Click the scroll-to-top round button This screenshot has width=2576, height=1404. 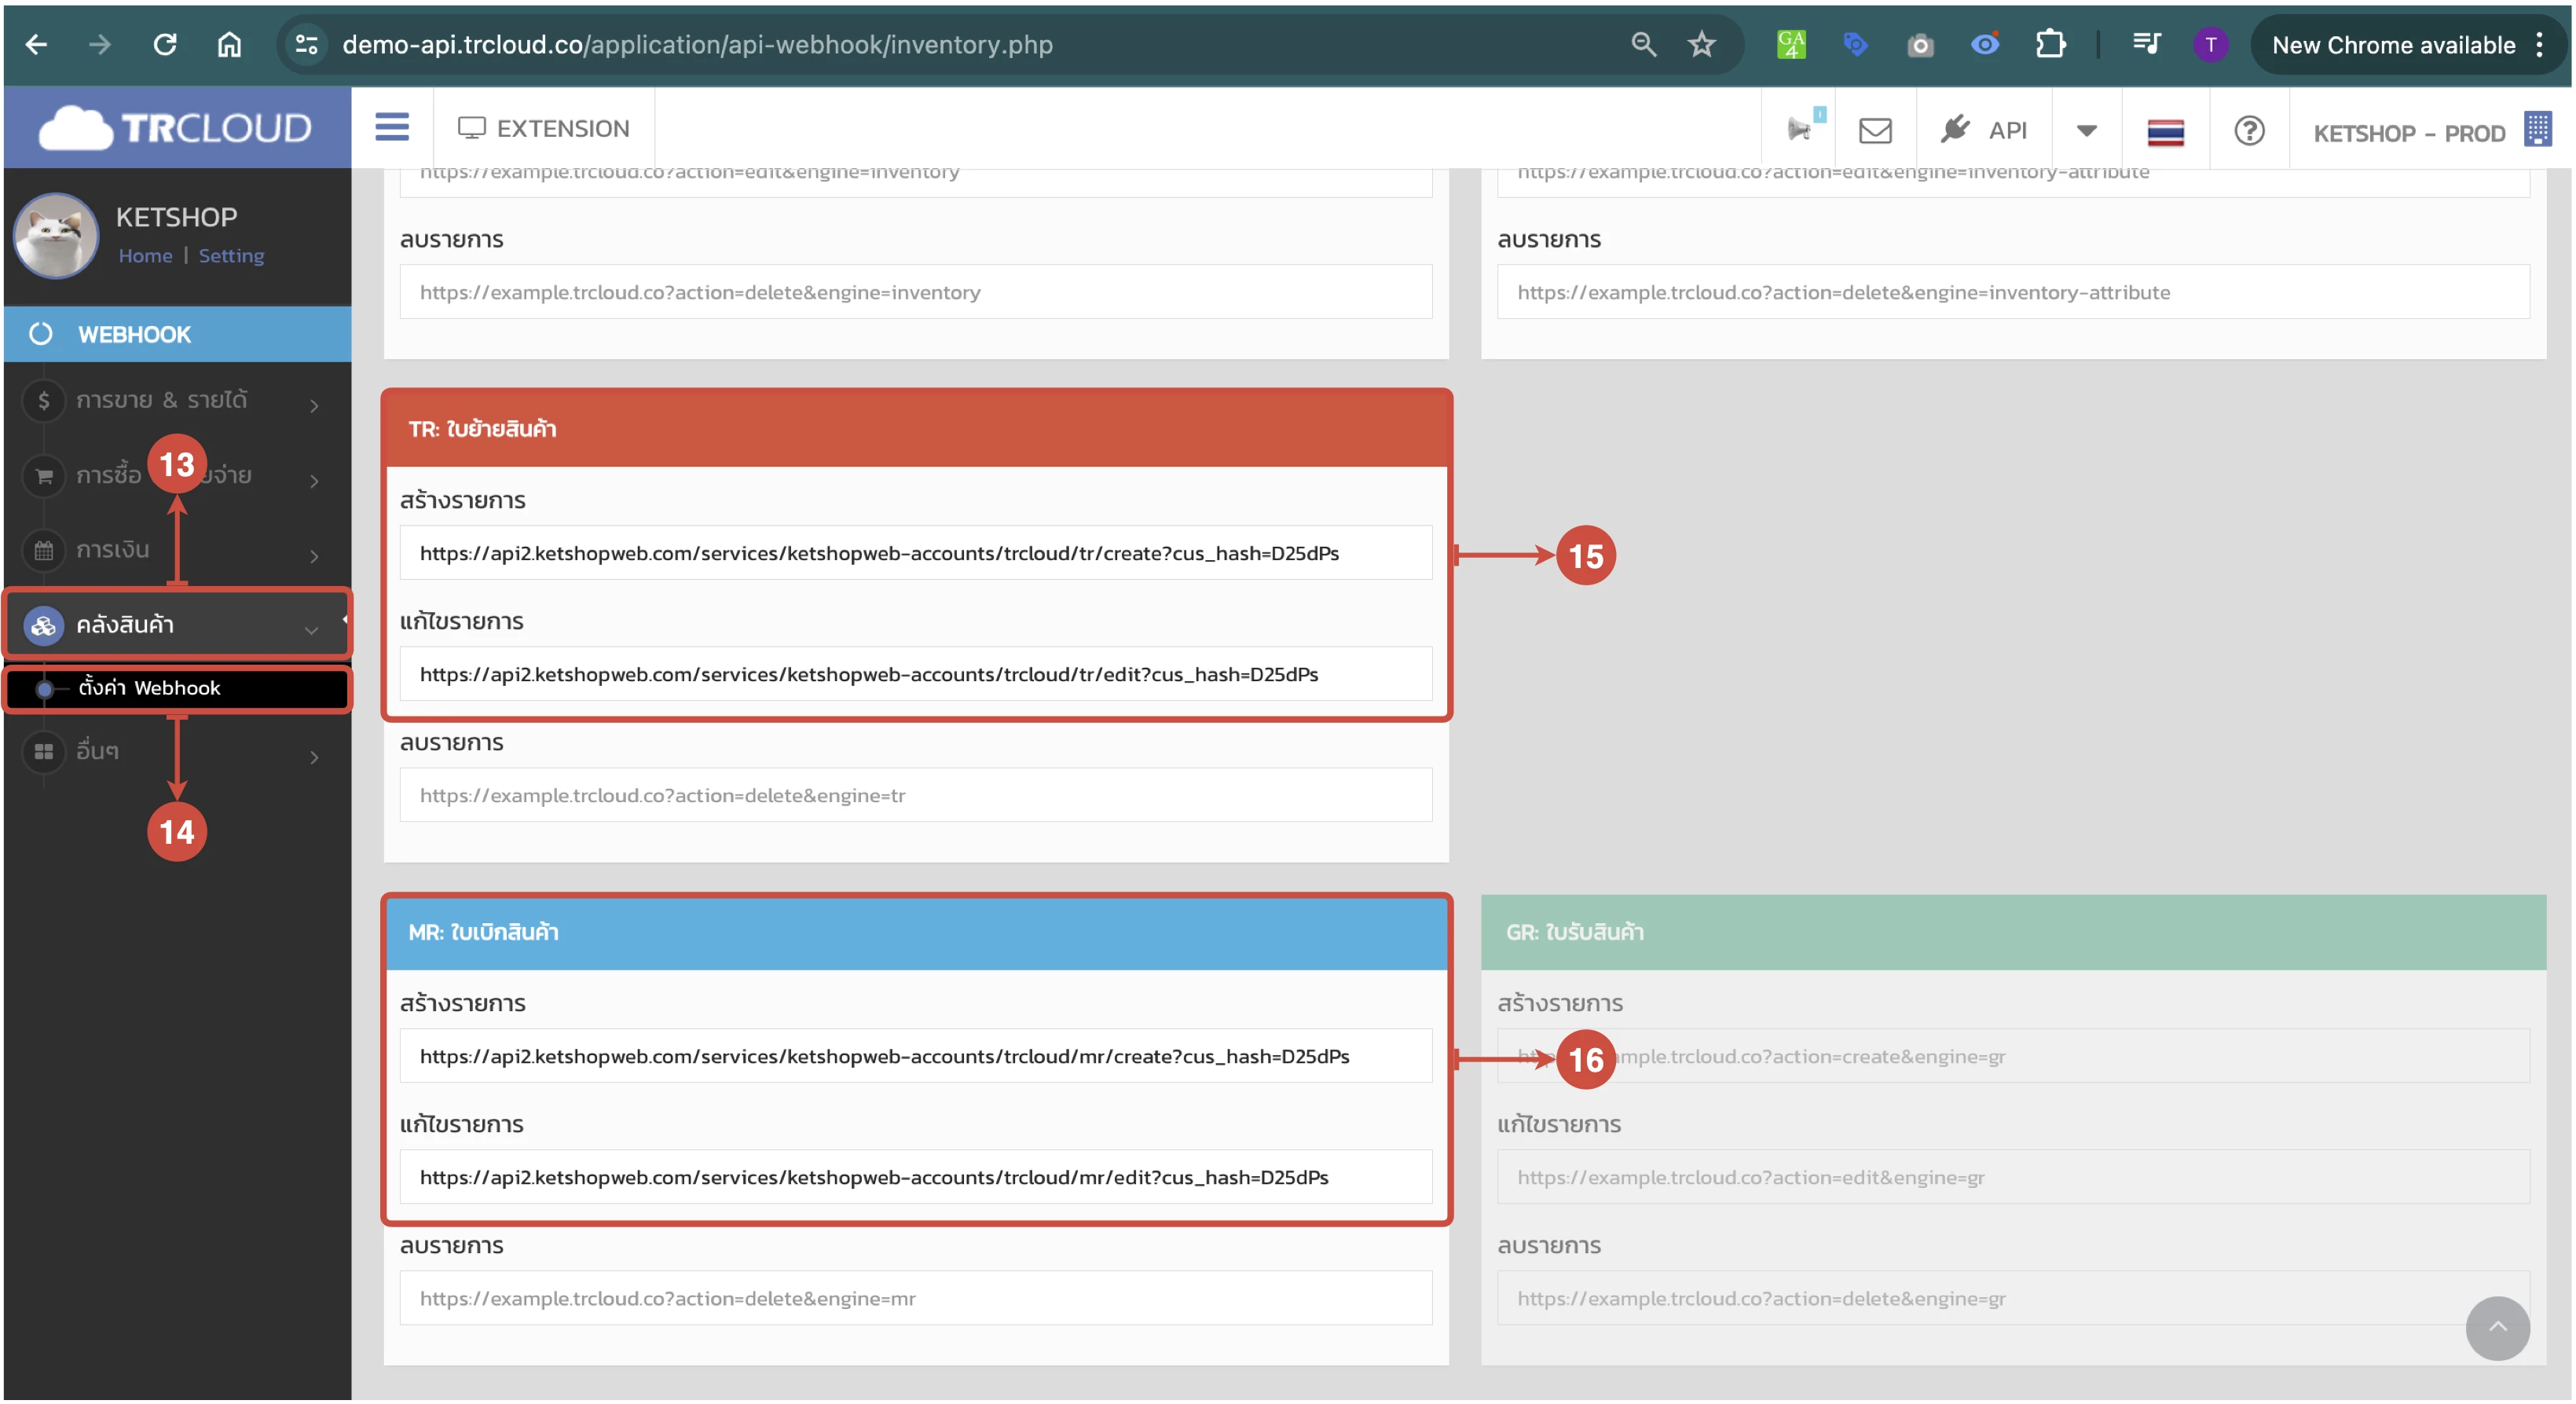pos(2496,1327)
